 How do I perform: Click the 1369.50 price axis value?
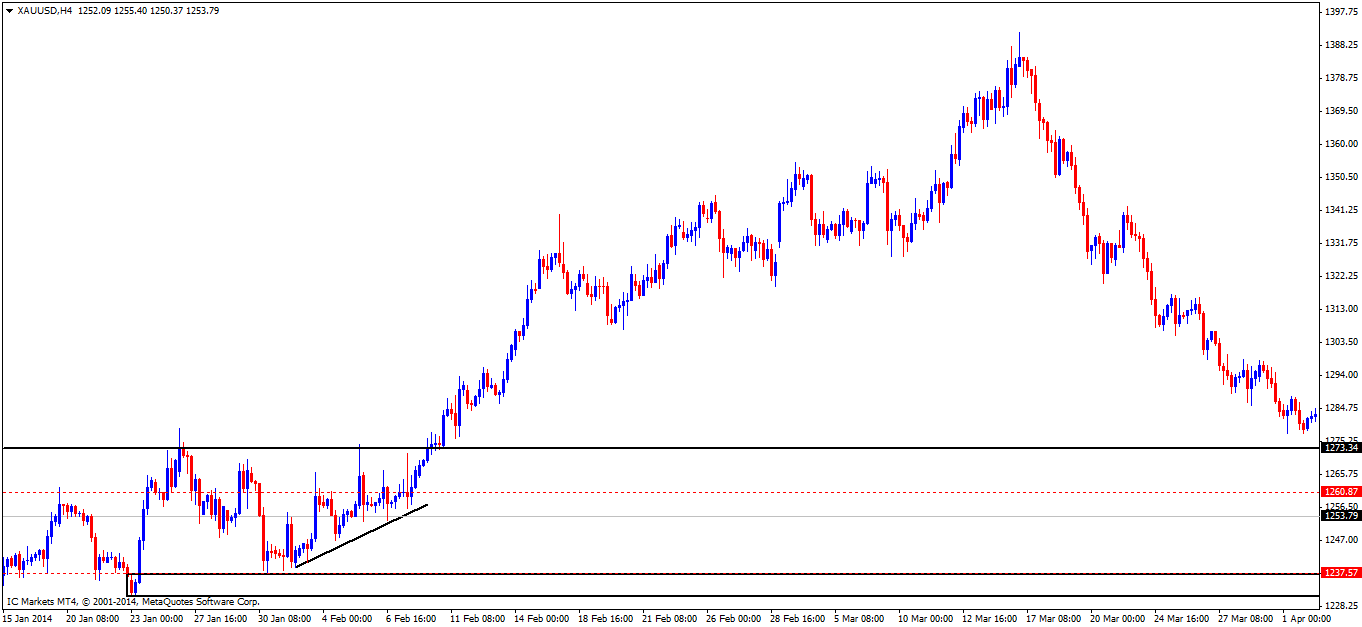pos(1340,111)
